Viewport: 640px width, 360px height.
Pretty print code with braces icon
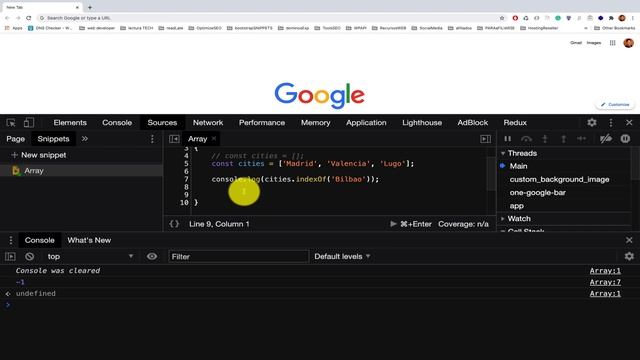point(174,224)
